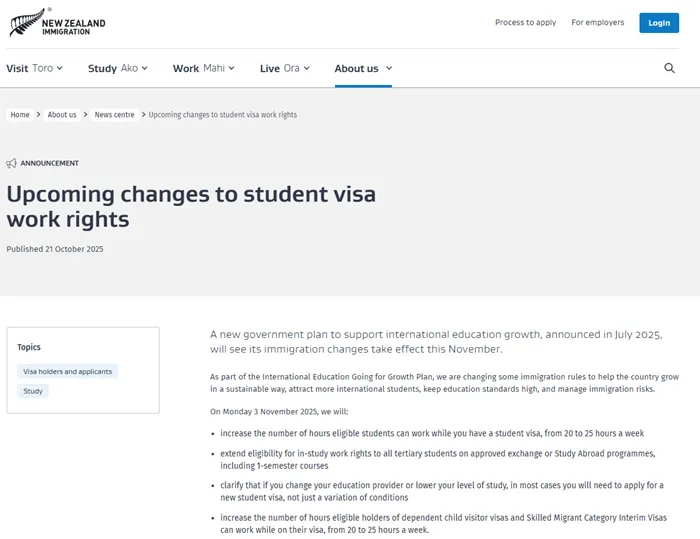This screenshot has width=700, height=539.
Task: Click breadcrumb chevron after News centre
Action: 142,115
